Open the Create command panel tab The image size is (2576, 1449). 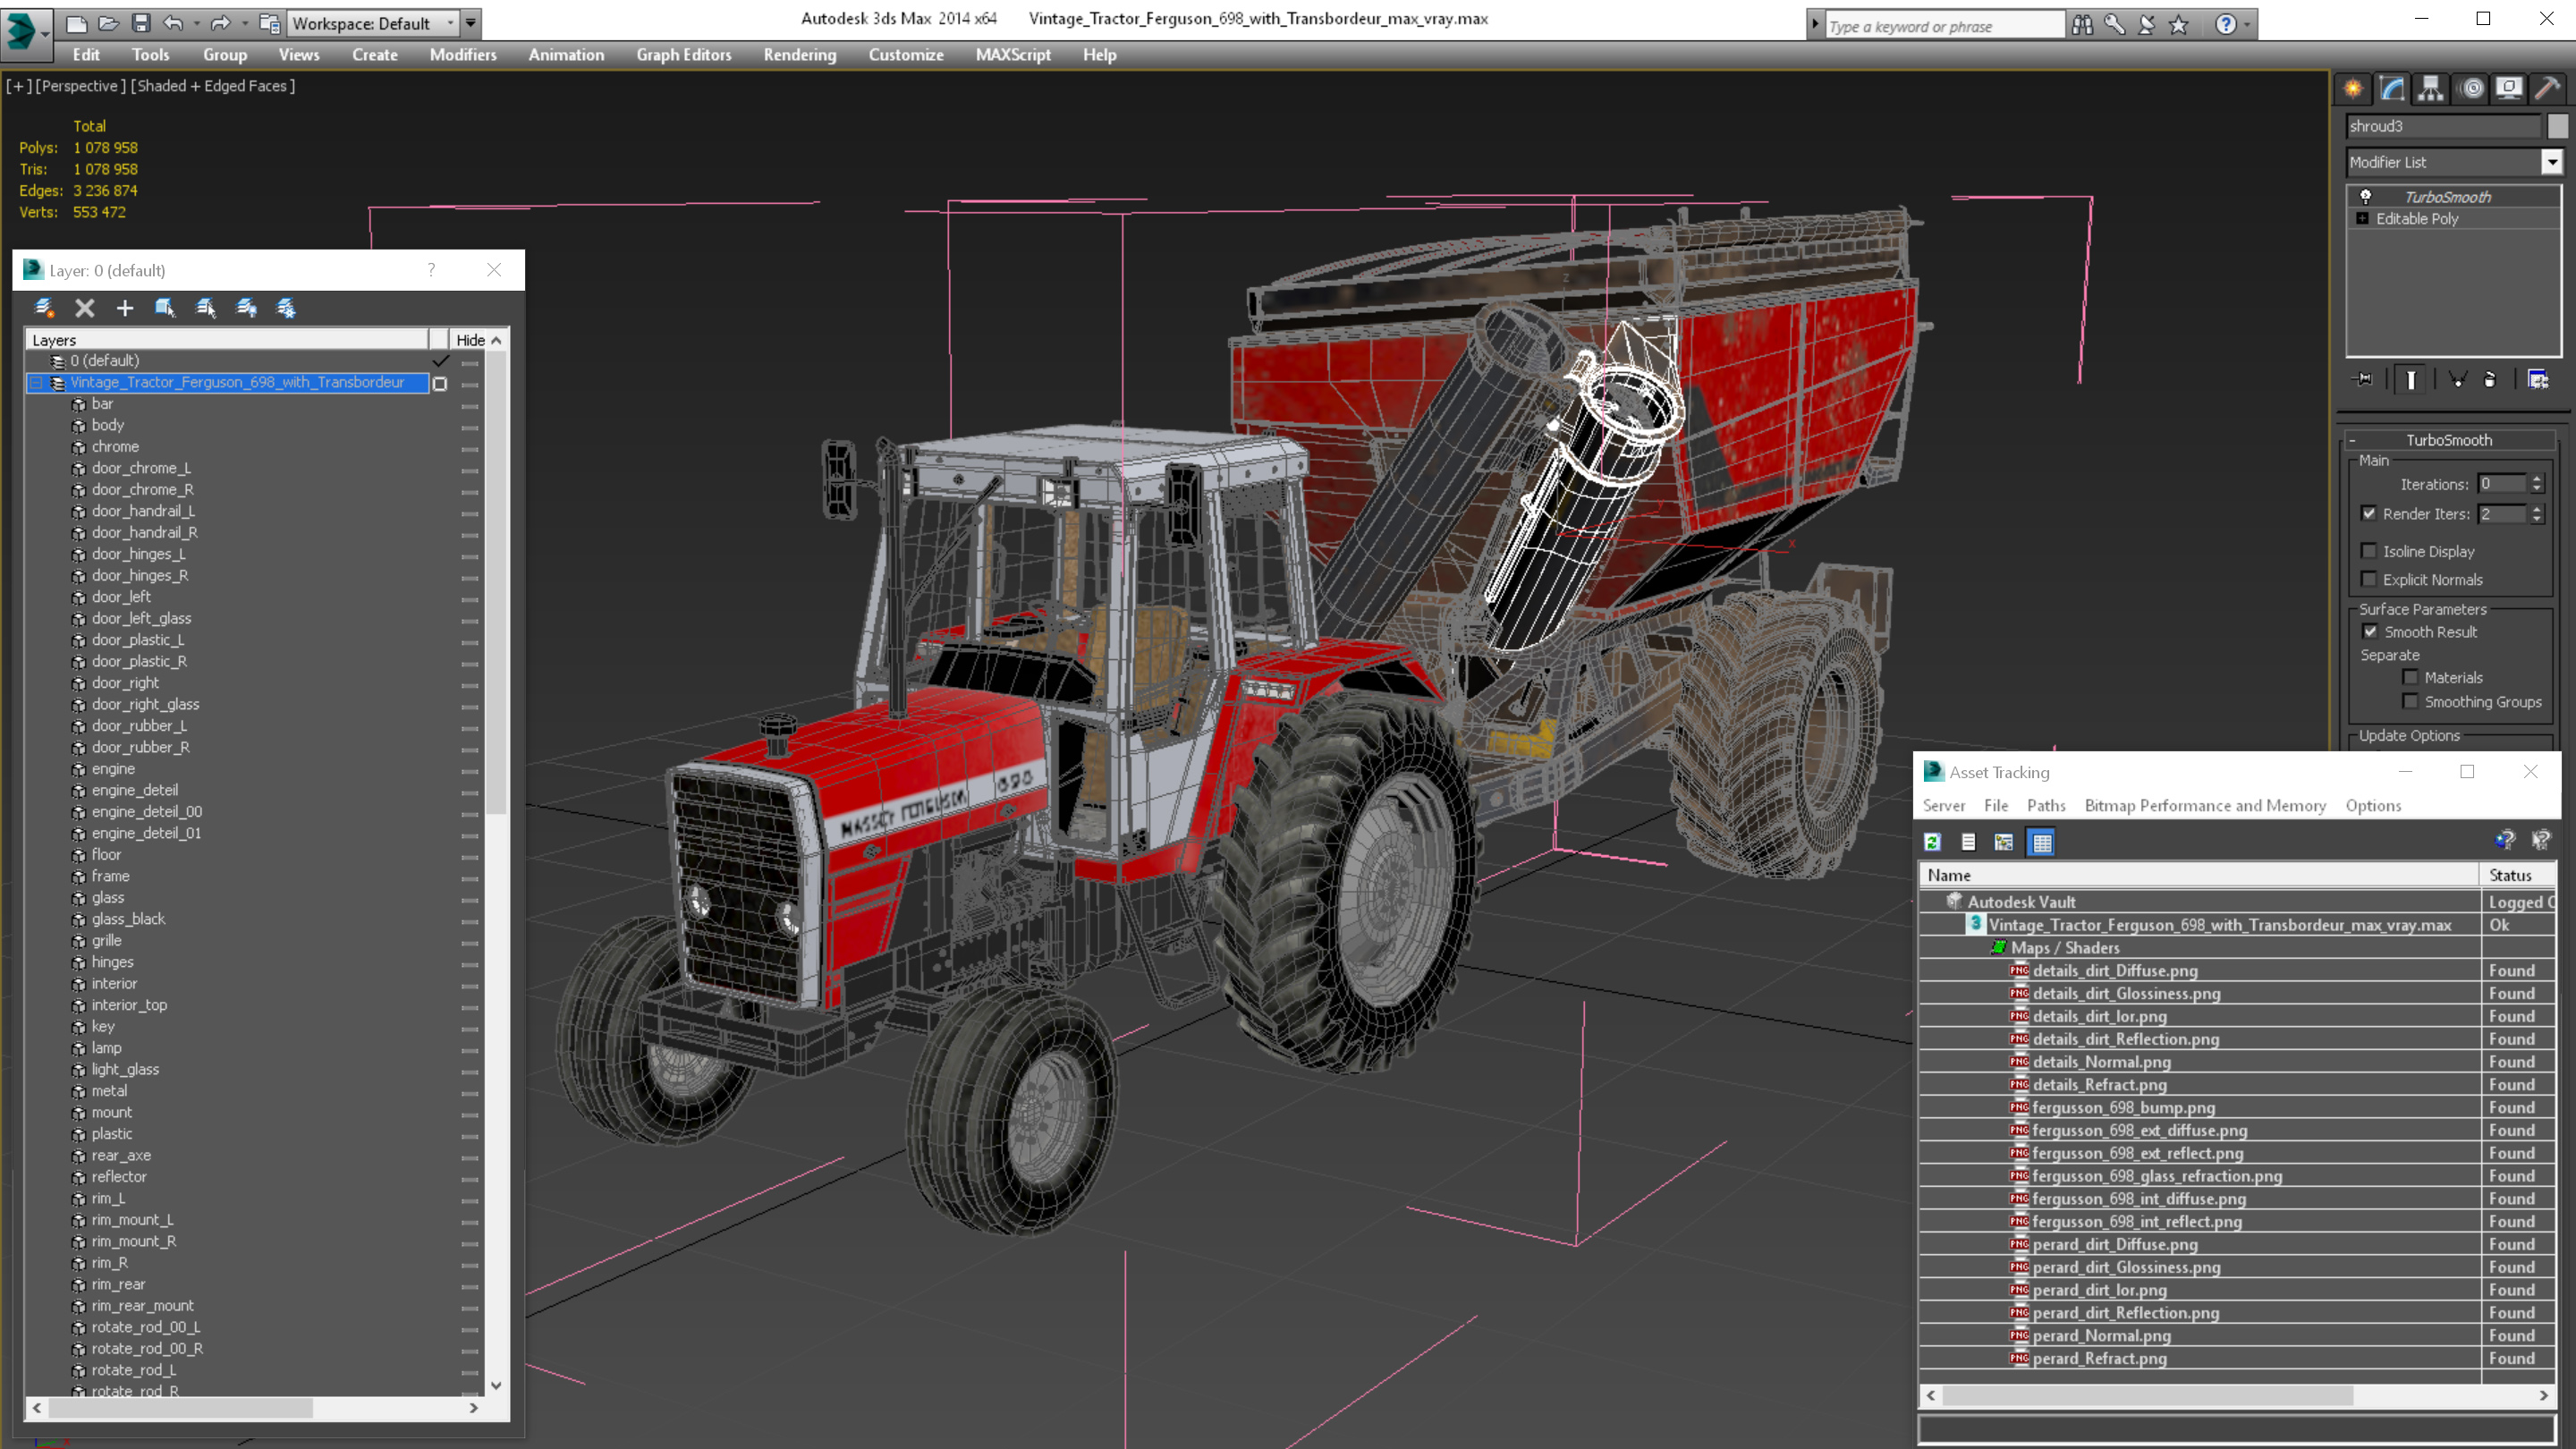coord(2353,89)
